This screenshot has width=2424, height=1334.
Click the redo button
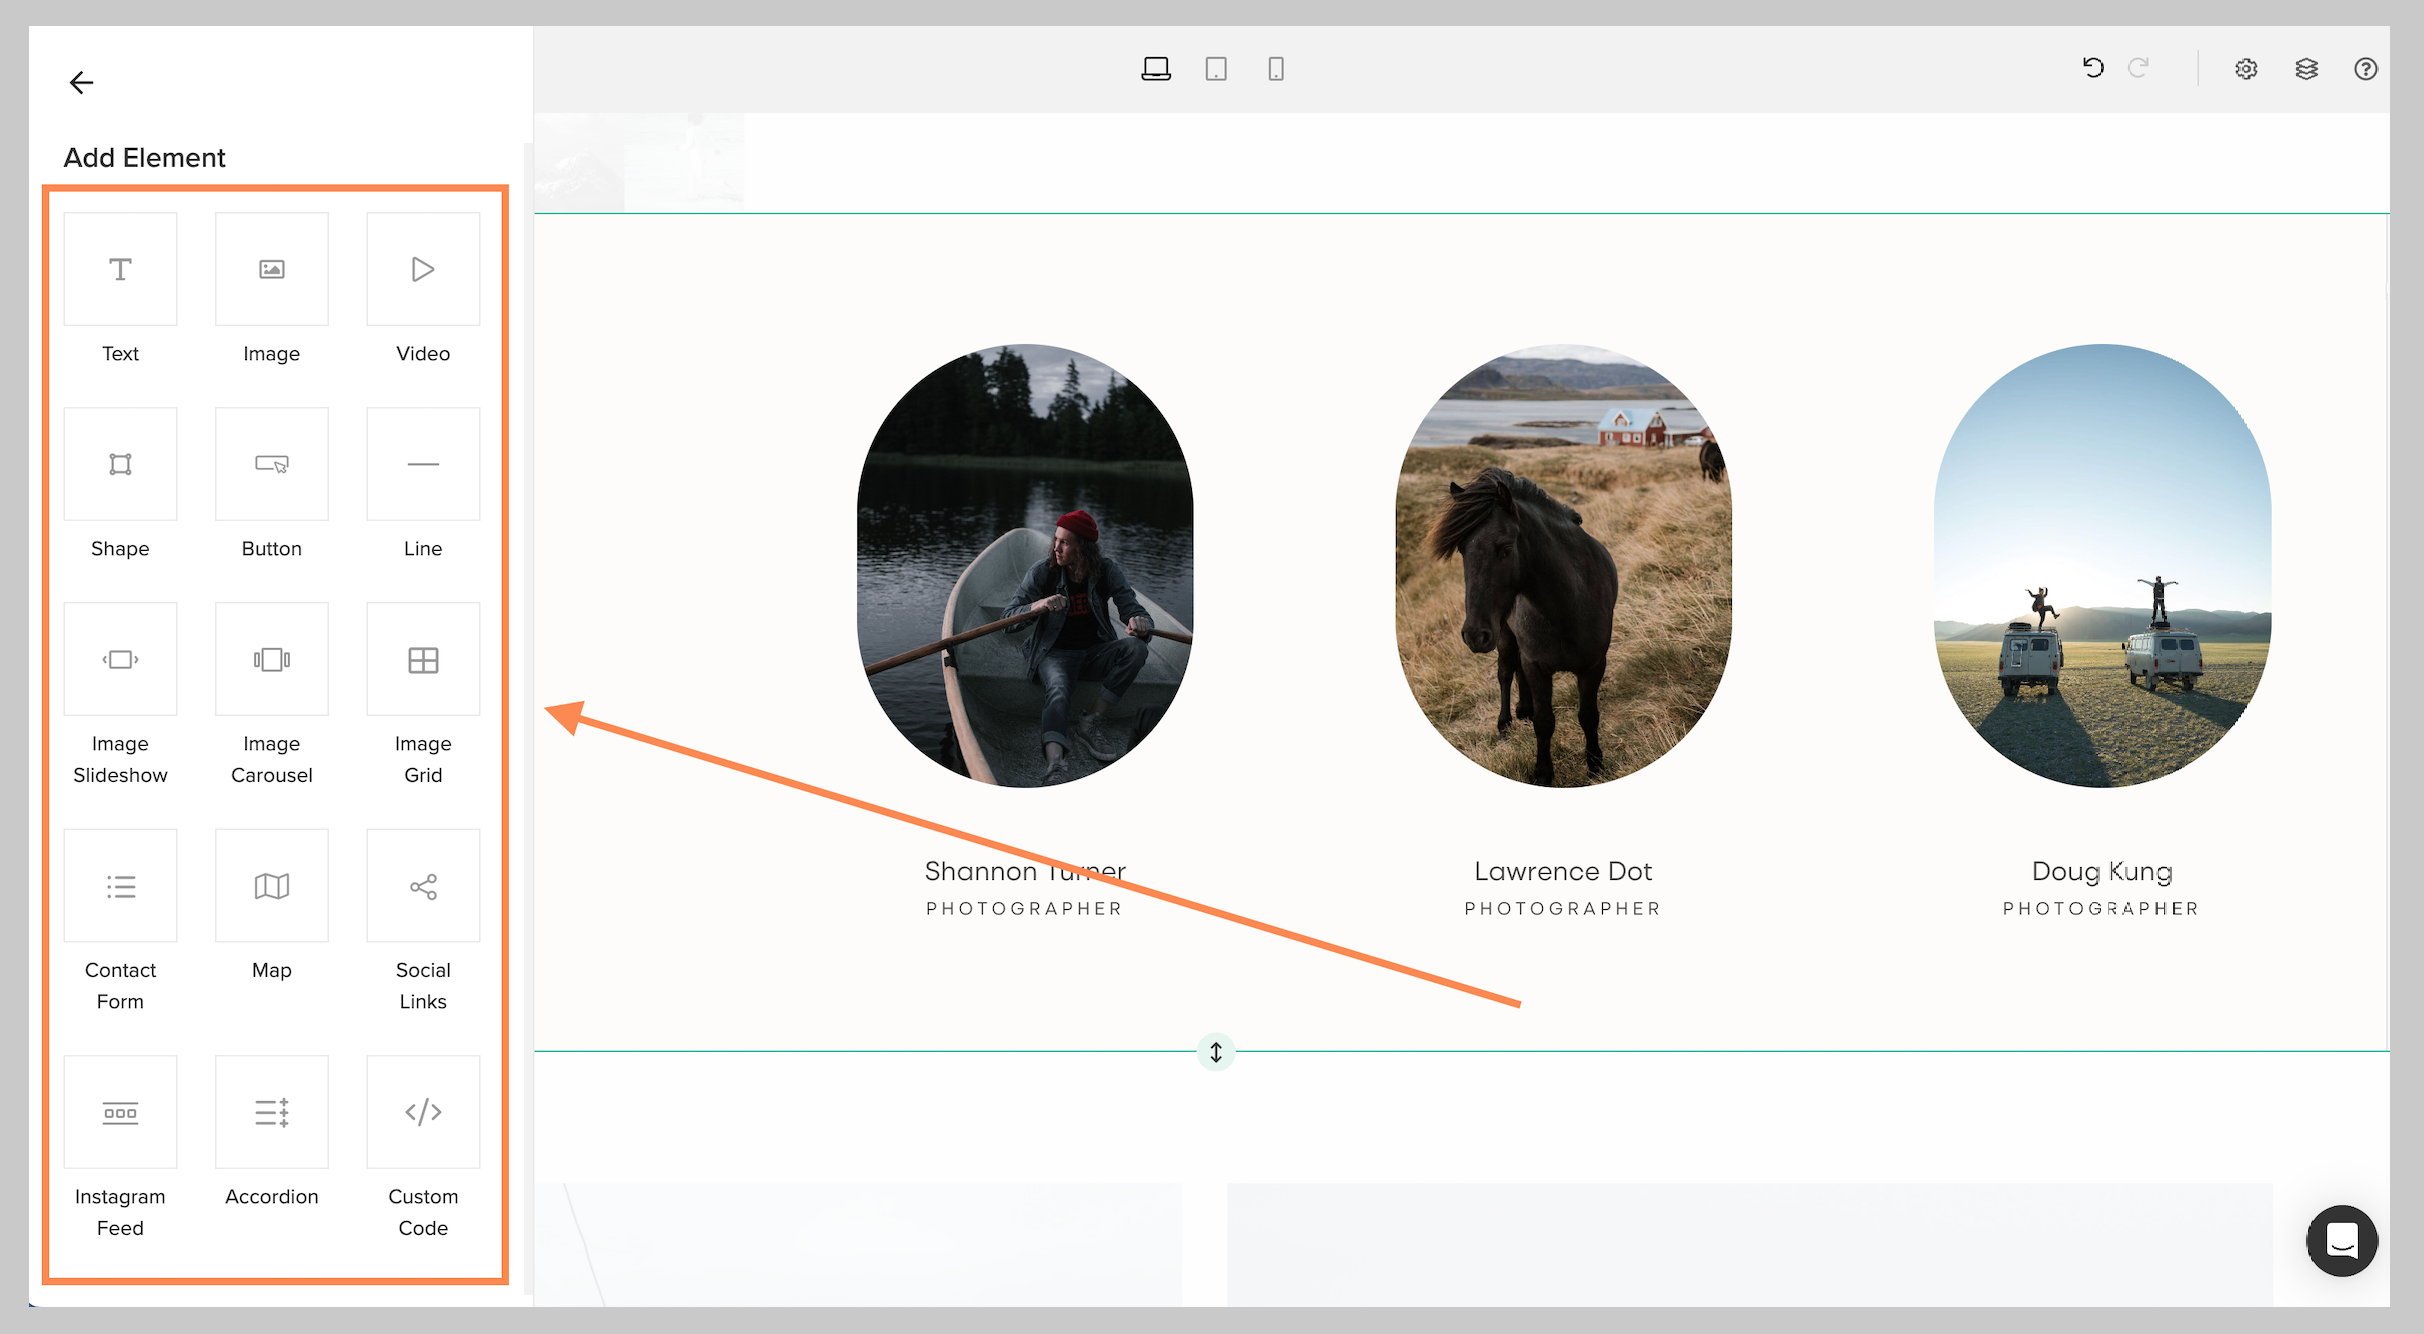pyautogui.click(x=2140, y=67)
